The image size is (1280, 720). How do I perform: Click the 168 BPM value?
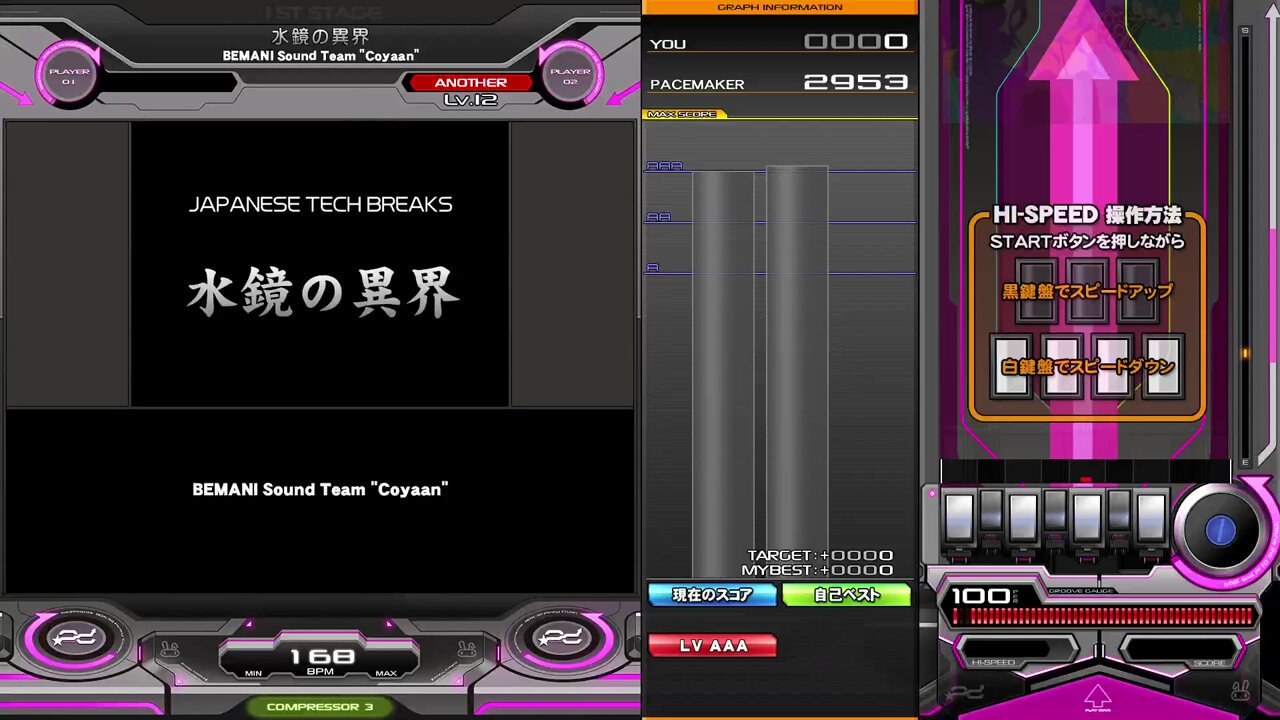(322, 656)
